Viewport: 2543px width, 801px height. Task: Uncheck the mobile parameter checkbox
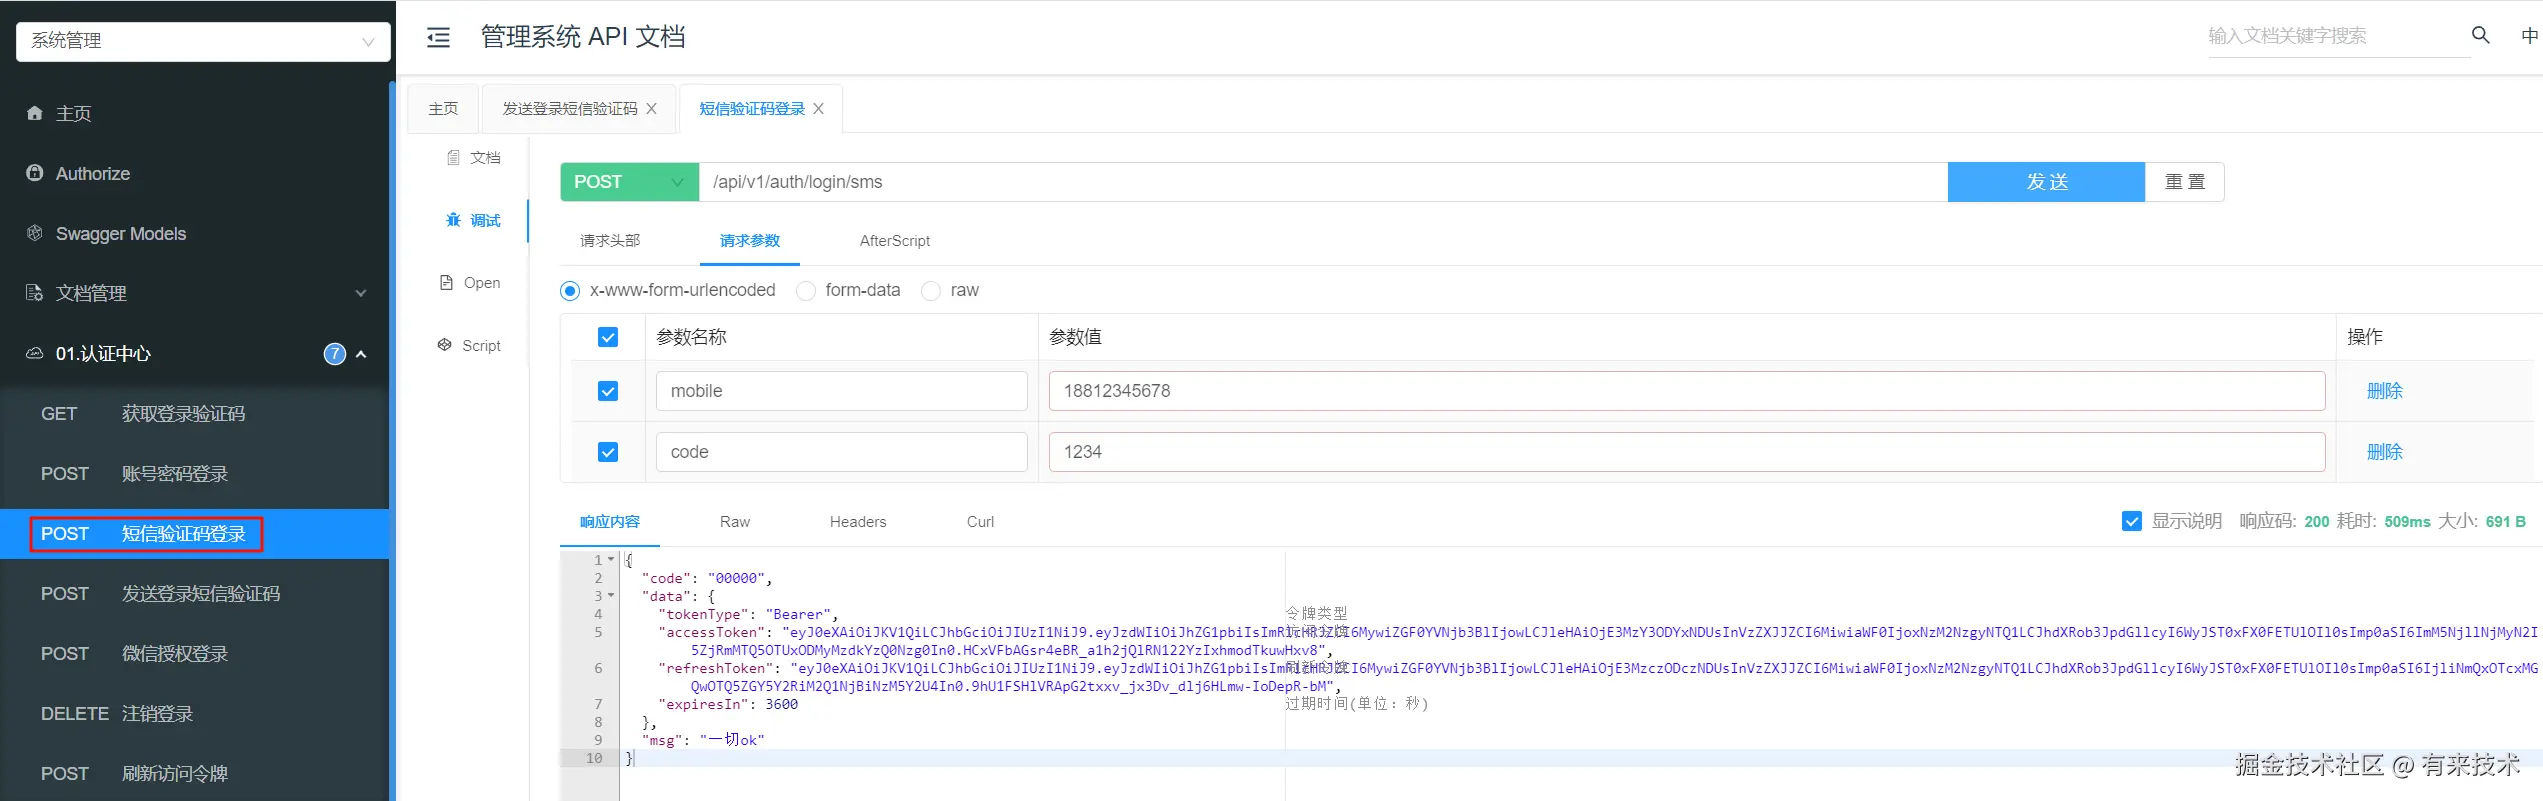point(608,391)
